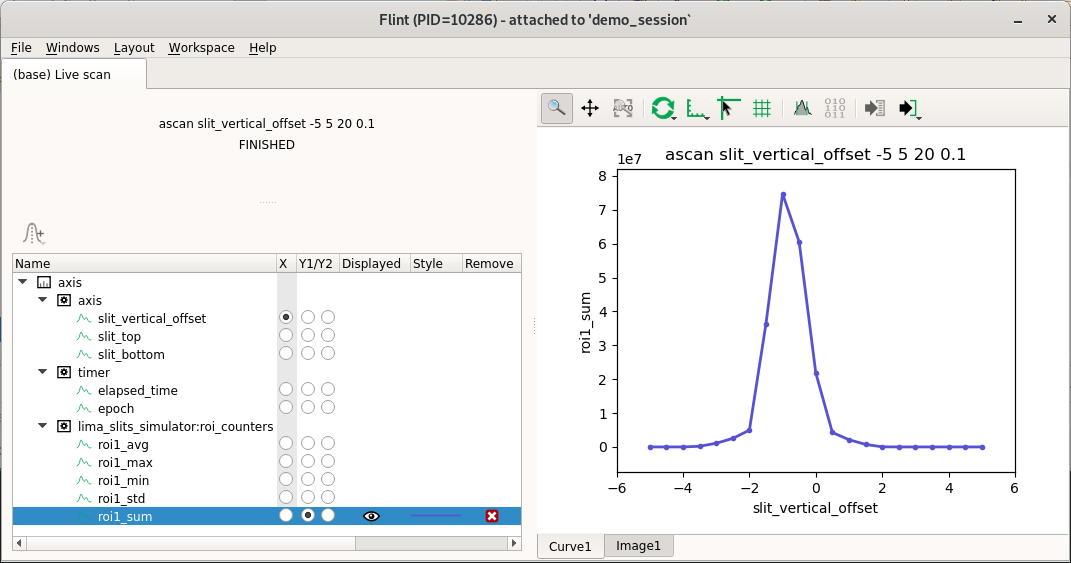The width and height of the screenshot is (1071, 563).
Task: Click the purple style line for roi1_sum
Action: [x=436, y=516]
